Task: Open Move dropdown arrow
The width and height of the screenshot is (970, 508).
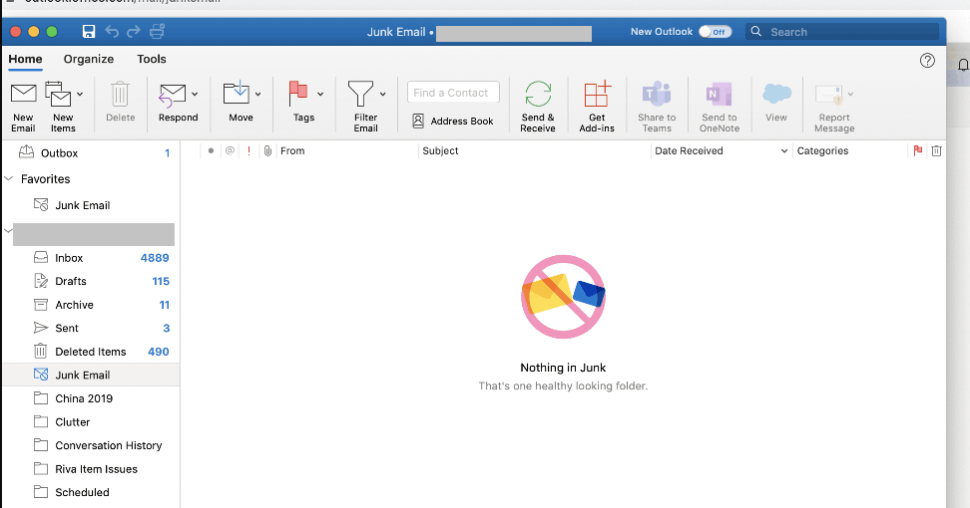Action: point(257,94)
